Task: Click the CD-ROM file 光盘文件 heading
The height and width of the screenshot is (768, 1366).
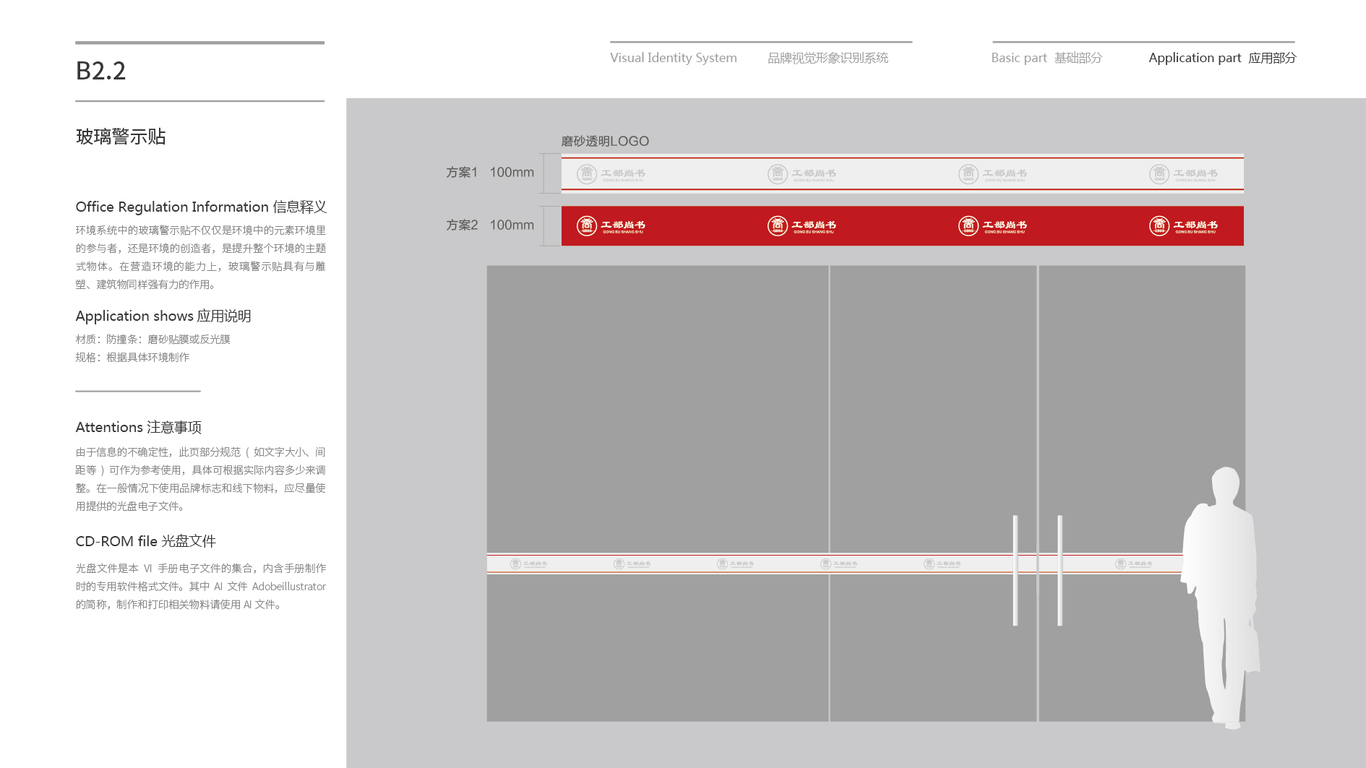Action: (146, 541)
